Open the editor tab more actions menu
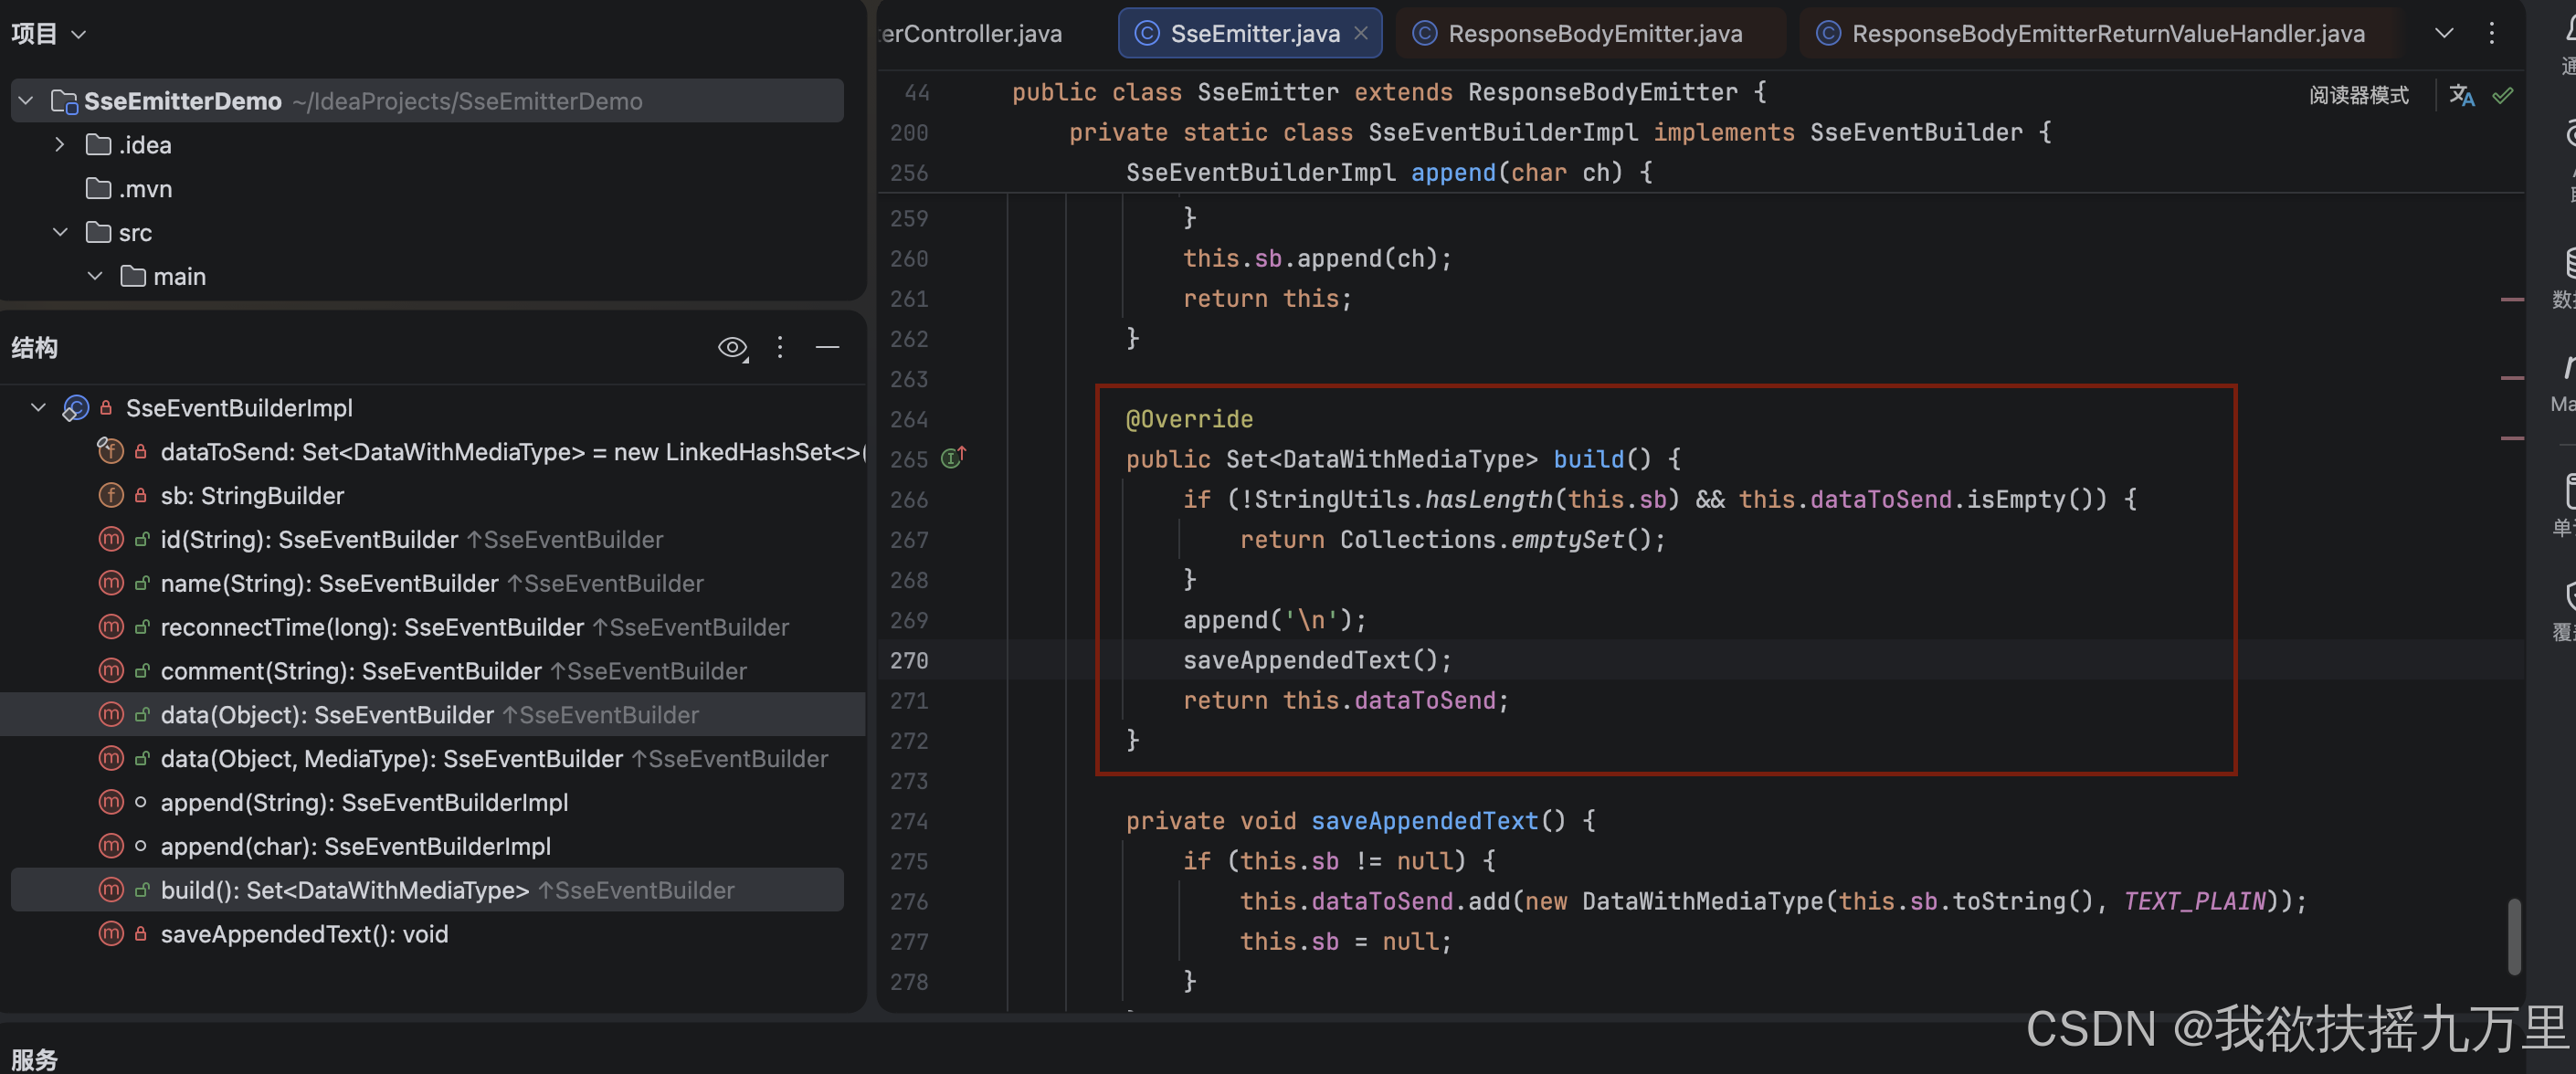Screen dimensions: 2576x1074 (2491, 33)
